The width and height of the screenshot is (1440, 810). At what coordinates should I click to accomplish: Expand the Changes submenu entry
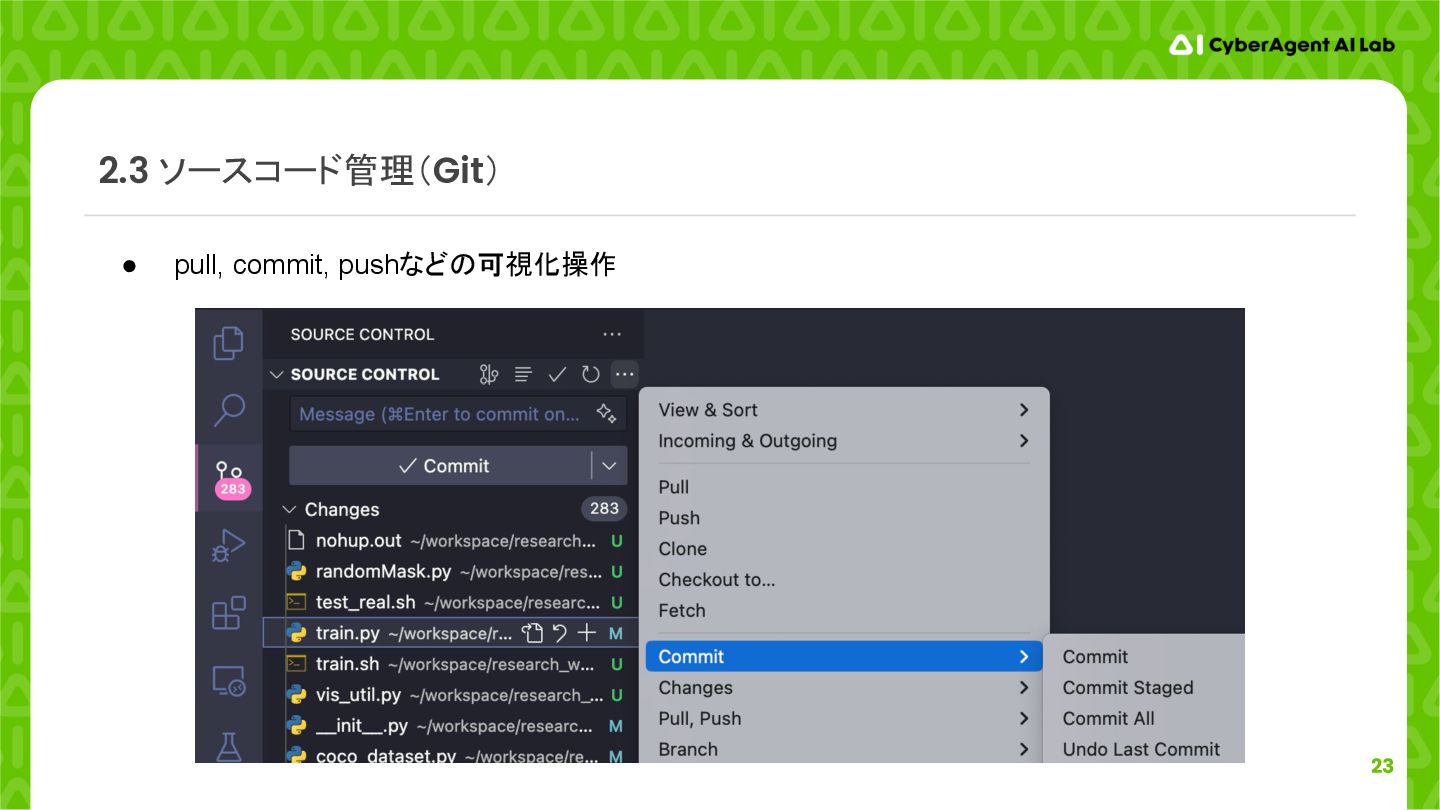[x=843, y=688]
